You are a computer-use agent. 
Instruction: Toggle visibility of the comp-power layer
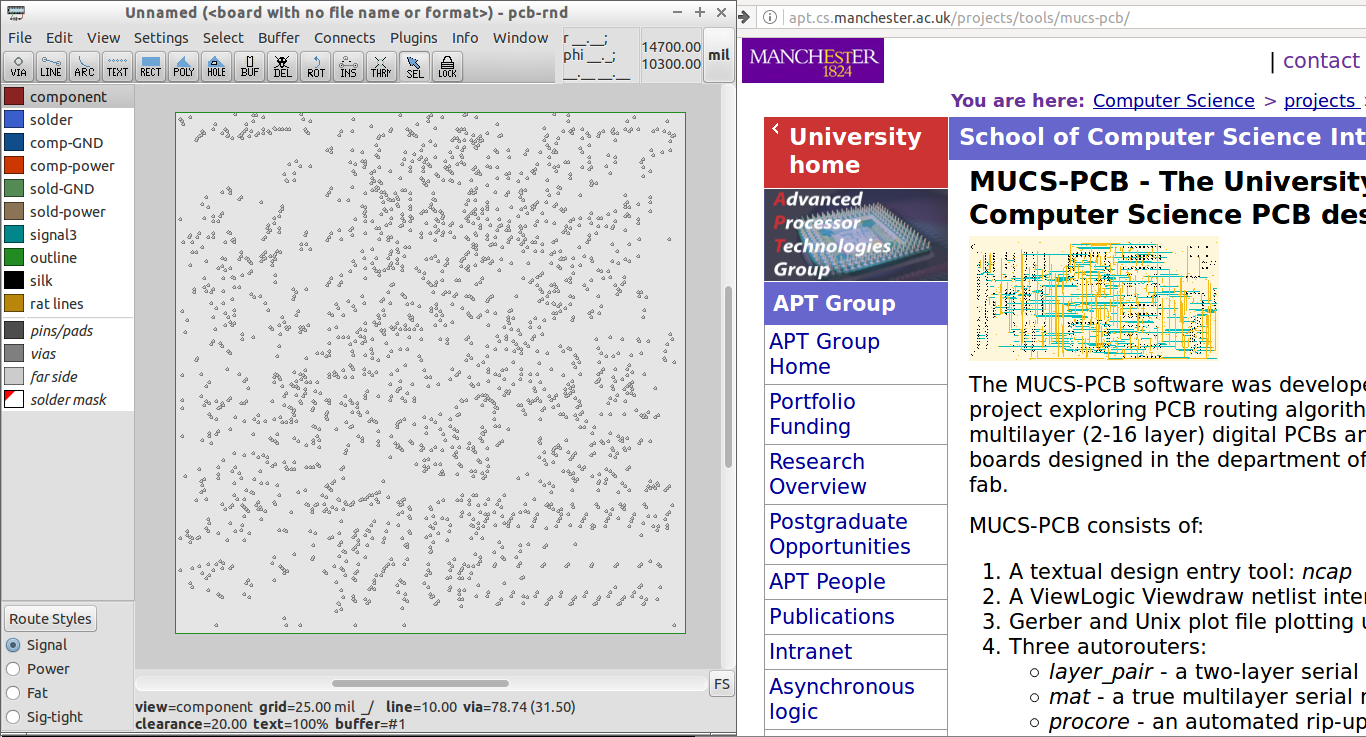(x=14, y=166)
